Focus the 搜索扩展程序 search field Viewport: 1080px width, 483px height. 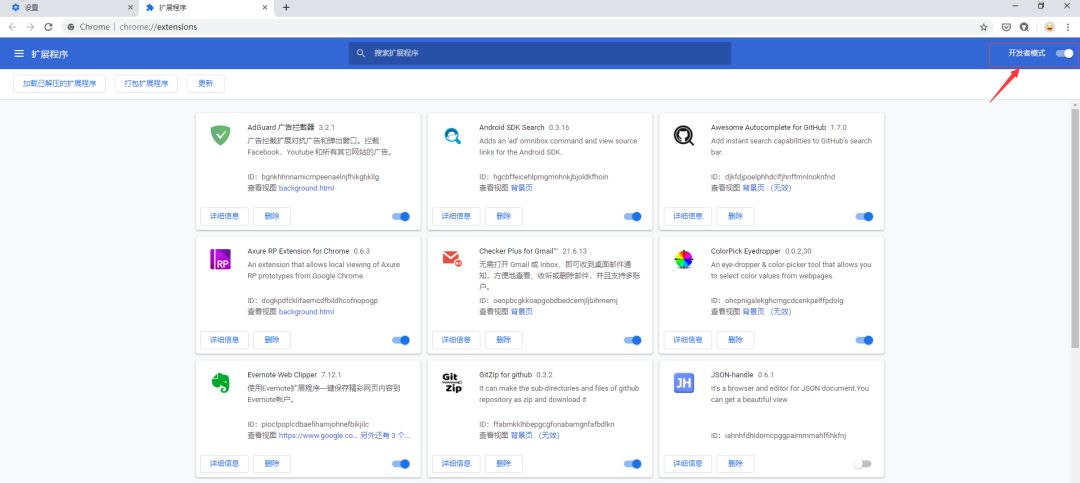[x=539, y=53]
